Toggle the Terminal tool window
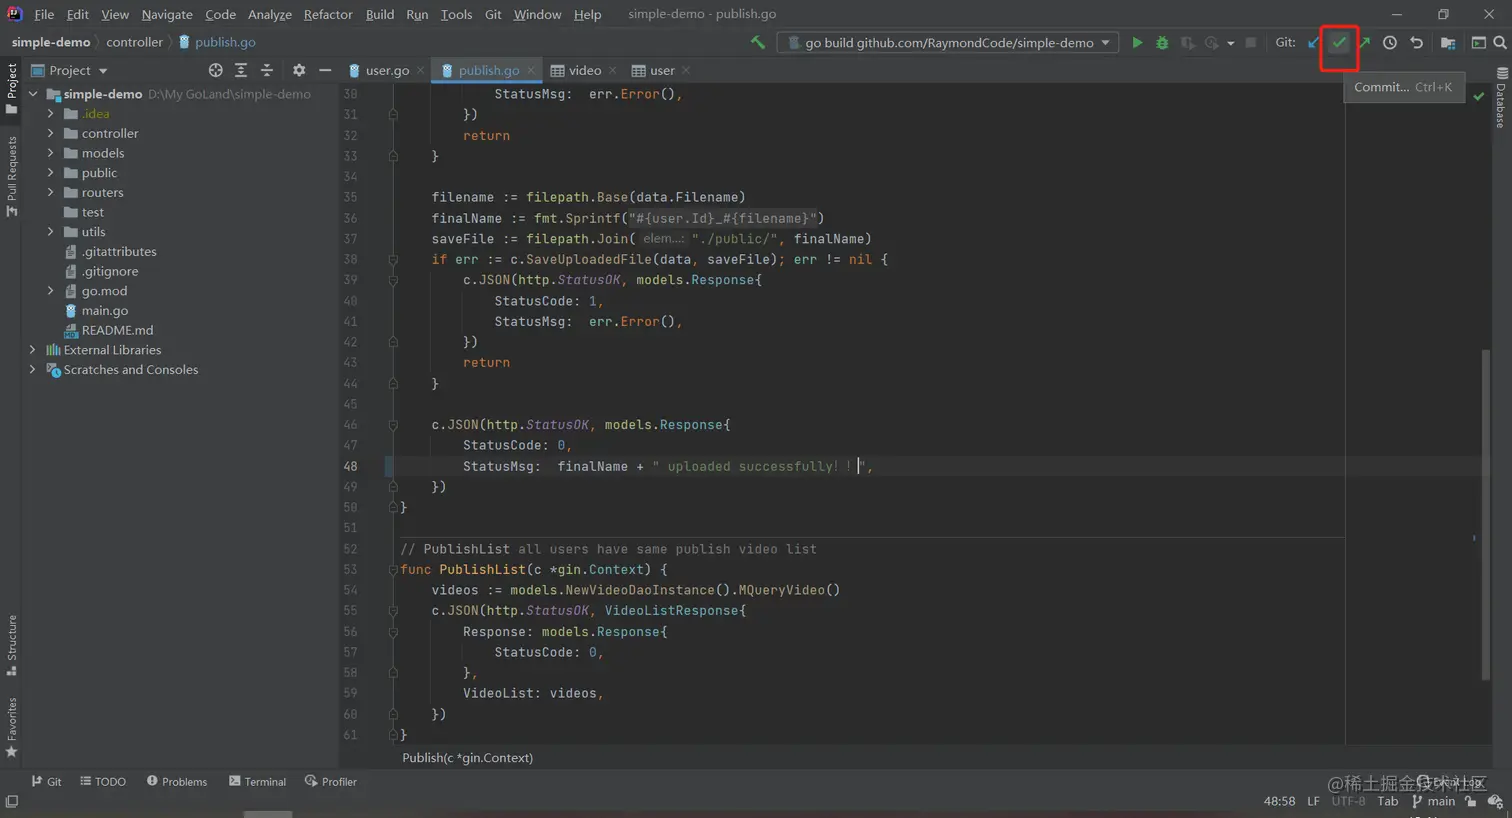 tap(257, 782)
